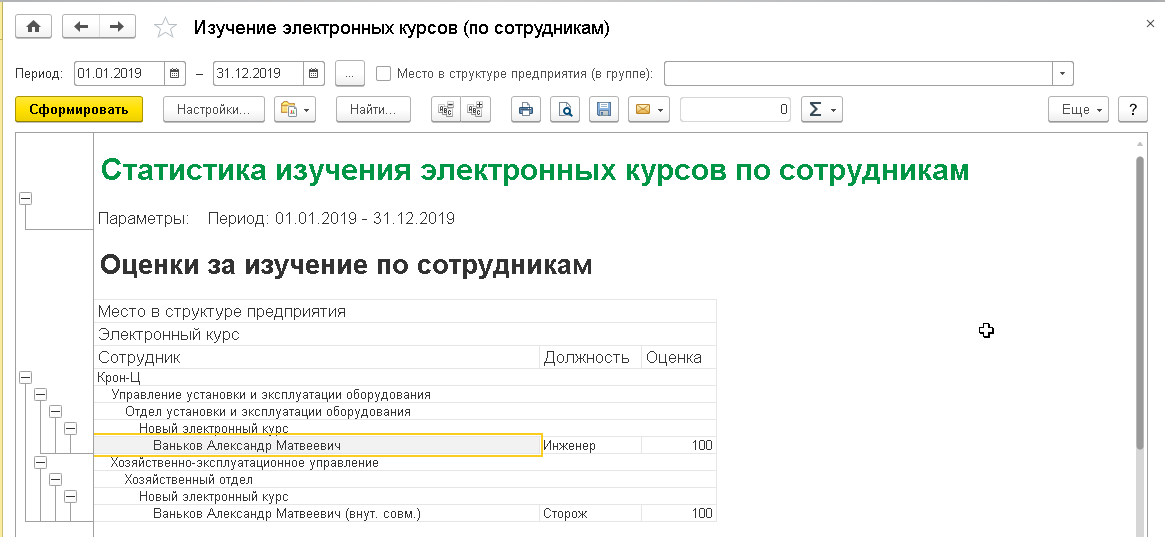The height and width of the screenshot is (537, 1165).
Task: Add this report to favorites star
Action: [x=165, y=28]
